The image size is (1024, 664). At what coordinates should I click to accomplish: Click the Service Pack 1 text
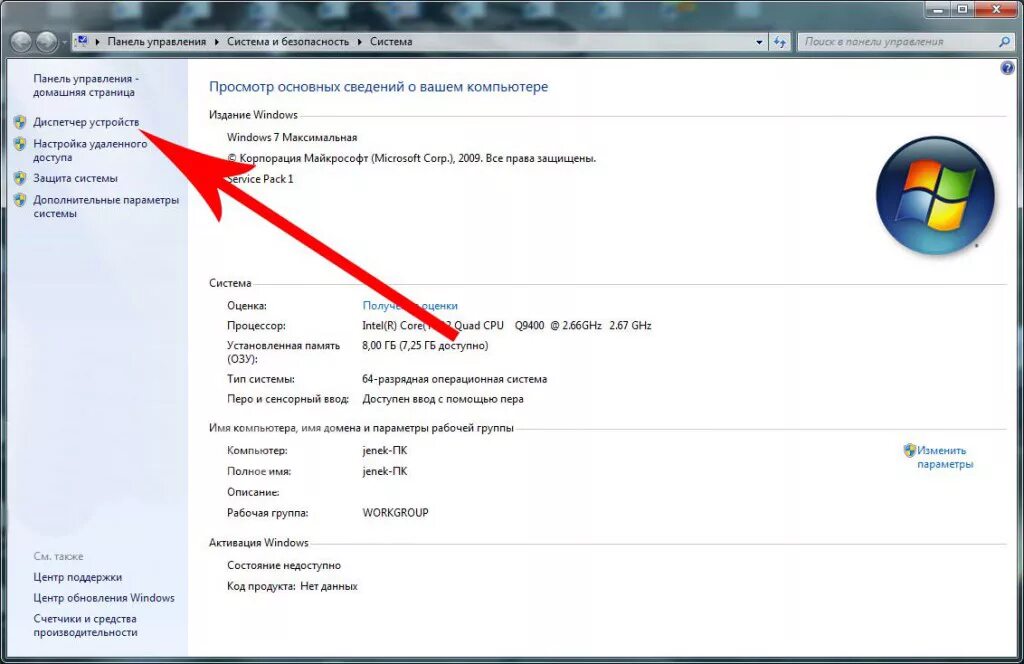[261, 179]
